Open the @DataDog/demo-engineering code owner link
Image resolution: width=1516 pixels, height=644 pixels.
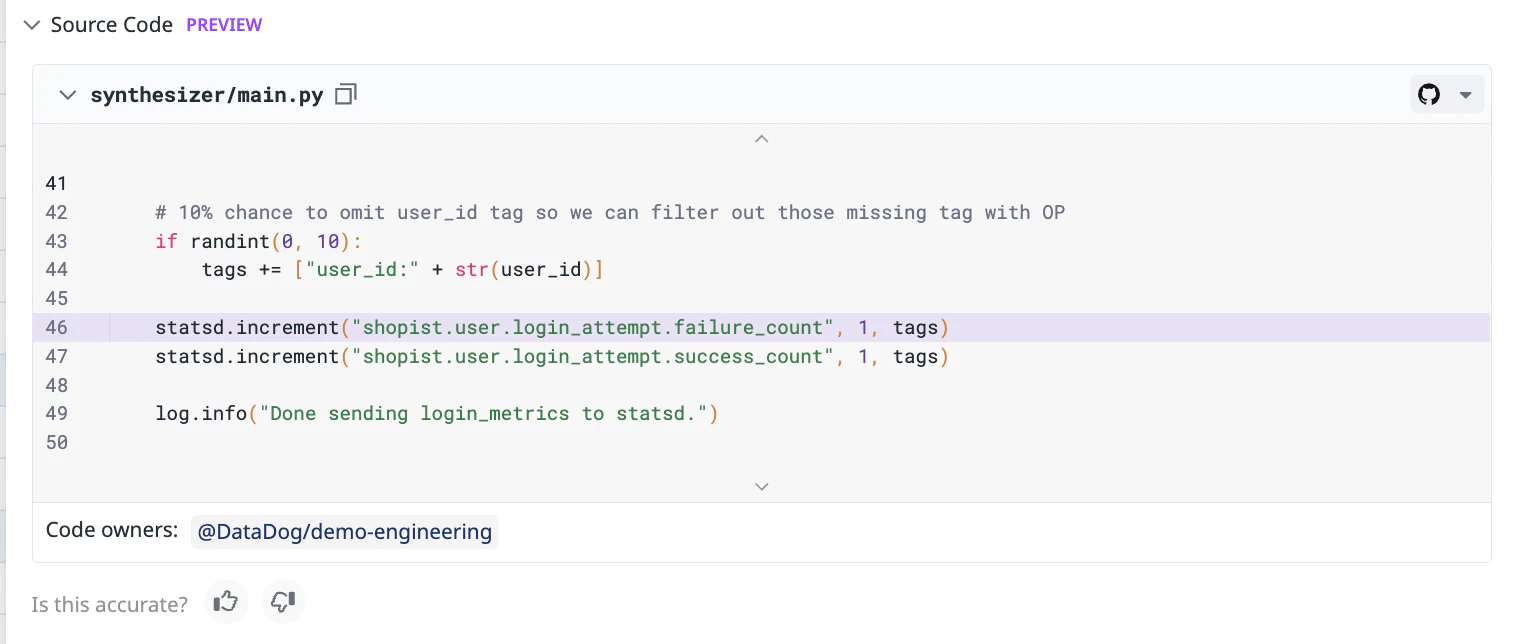(344, 532)
